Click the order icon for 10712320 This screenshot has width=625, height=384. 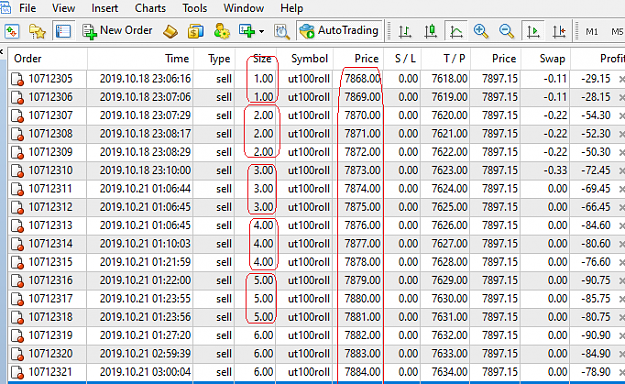pos(17,354)
